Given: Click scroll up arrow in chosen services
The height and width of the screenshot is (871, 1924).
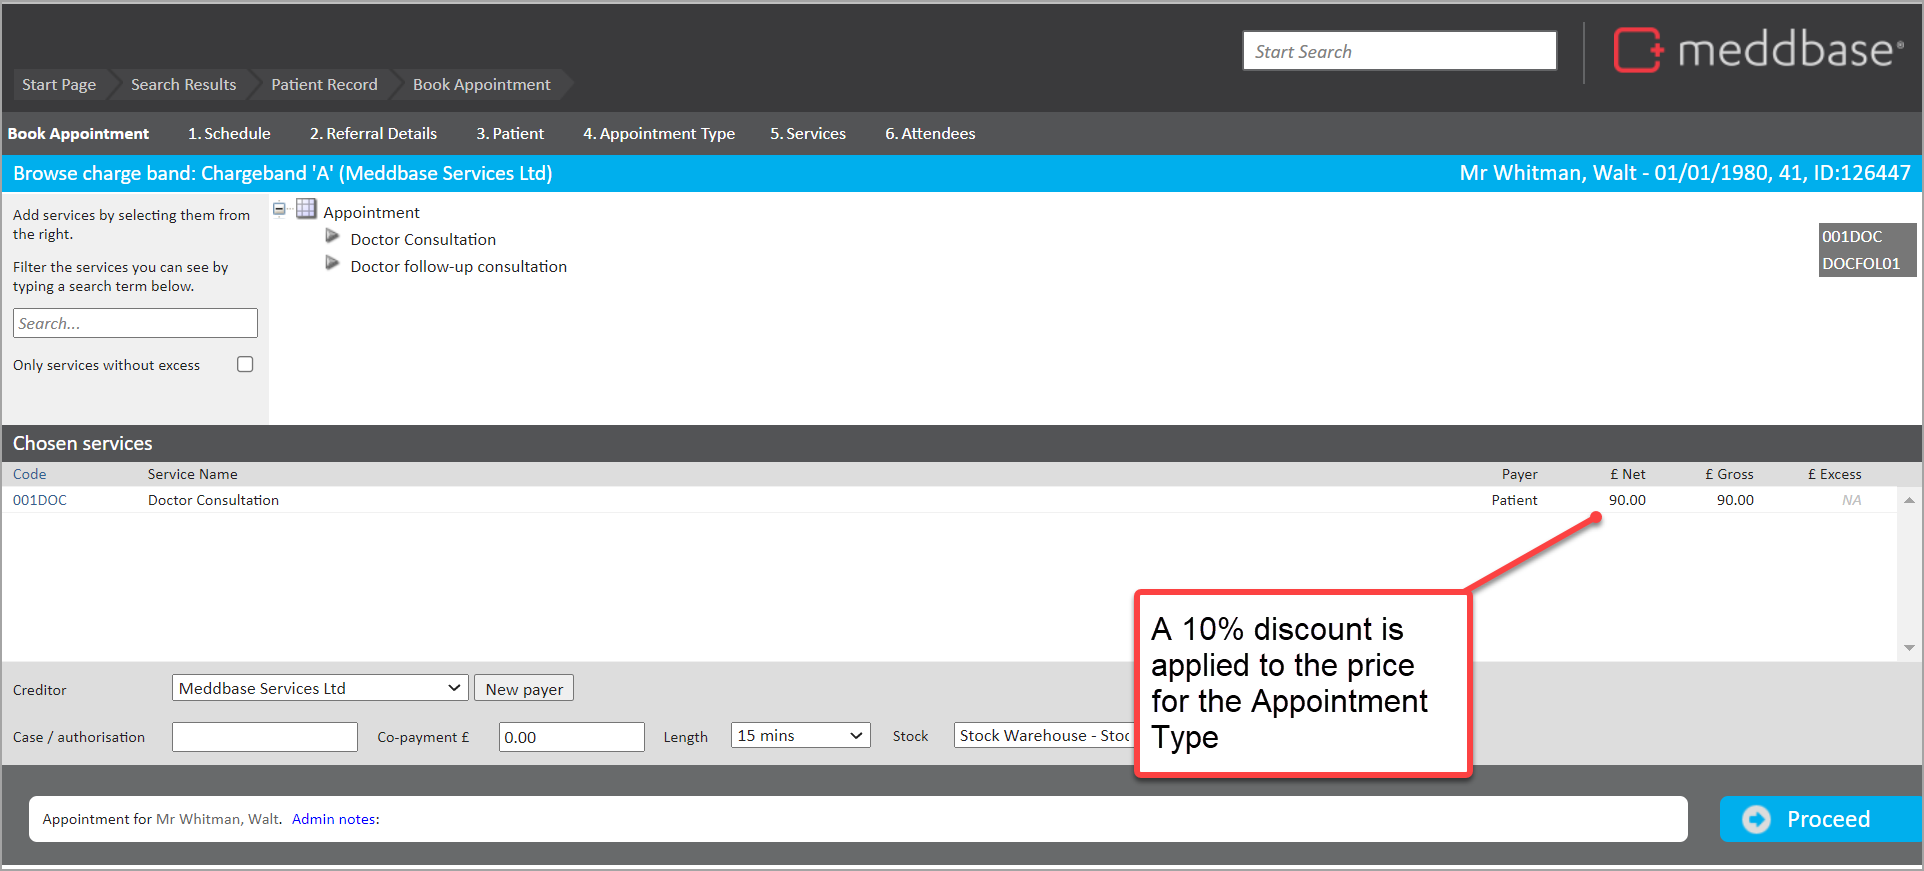Looking at the screenshot, I should point(1909,500).
